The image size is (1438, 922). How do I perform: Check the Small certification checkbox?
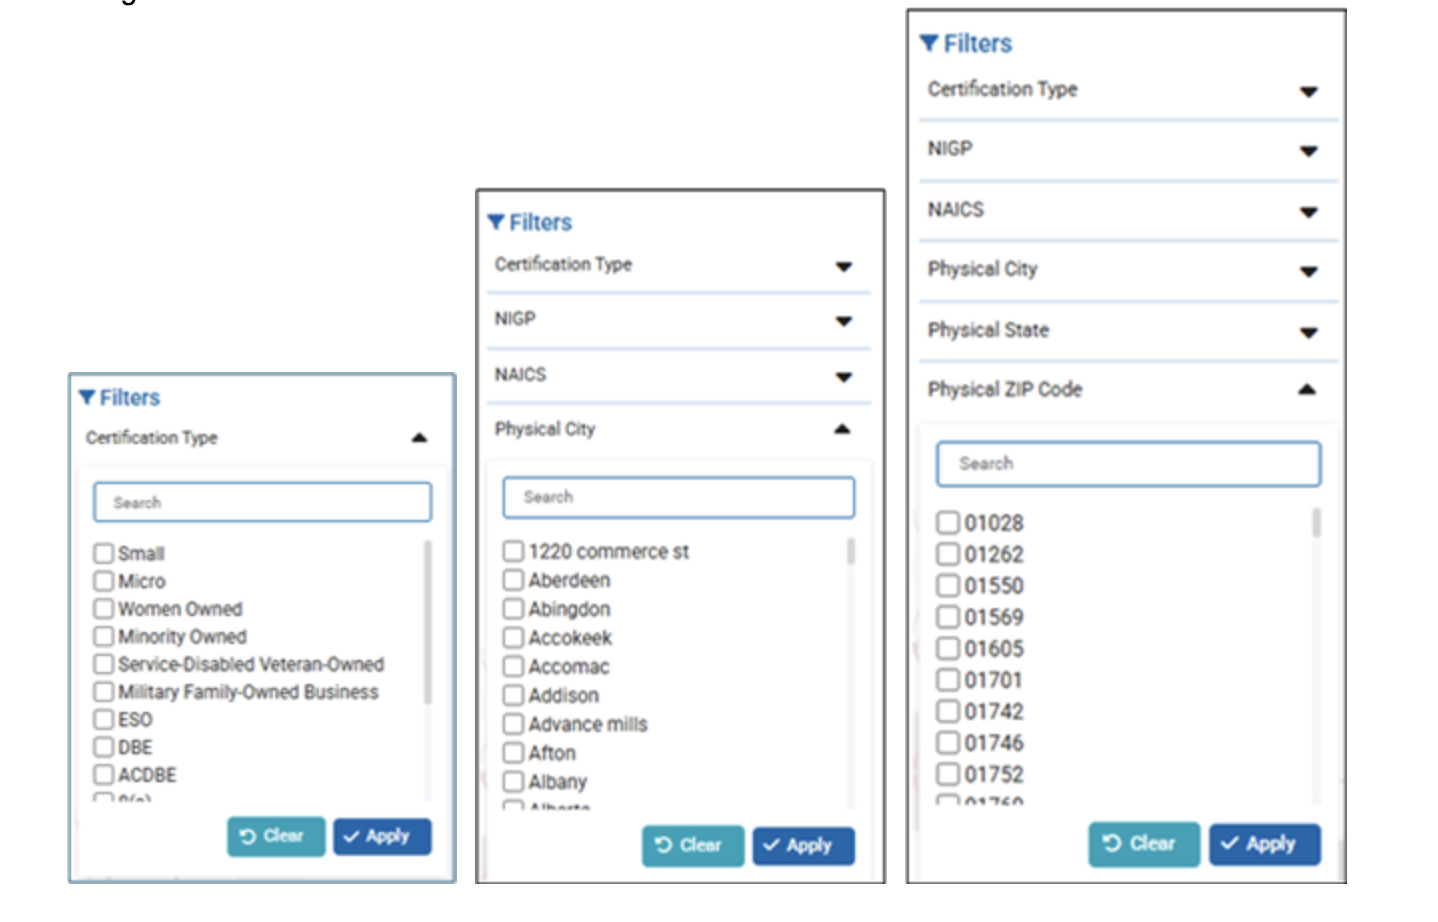(103, 553)
